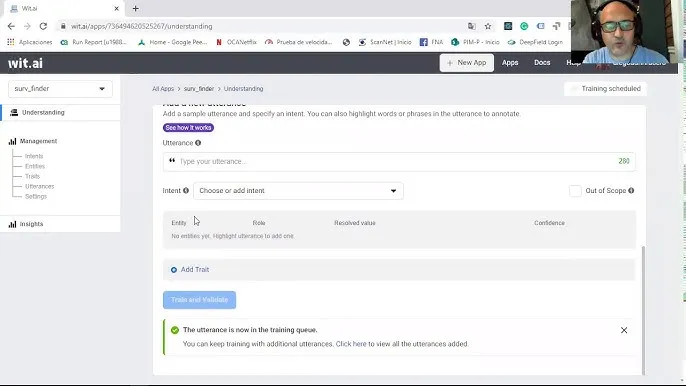This screenshot has width=686, height=386.
Task: Click the Entity column header
Action: [178, 223]
